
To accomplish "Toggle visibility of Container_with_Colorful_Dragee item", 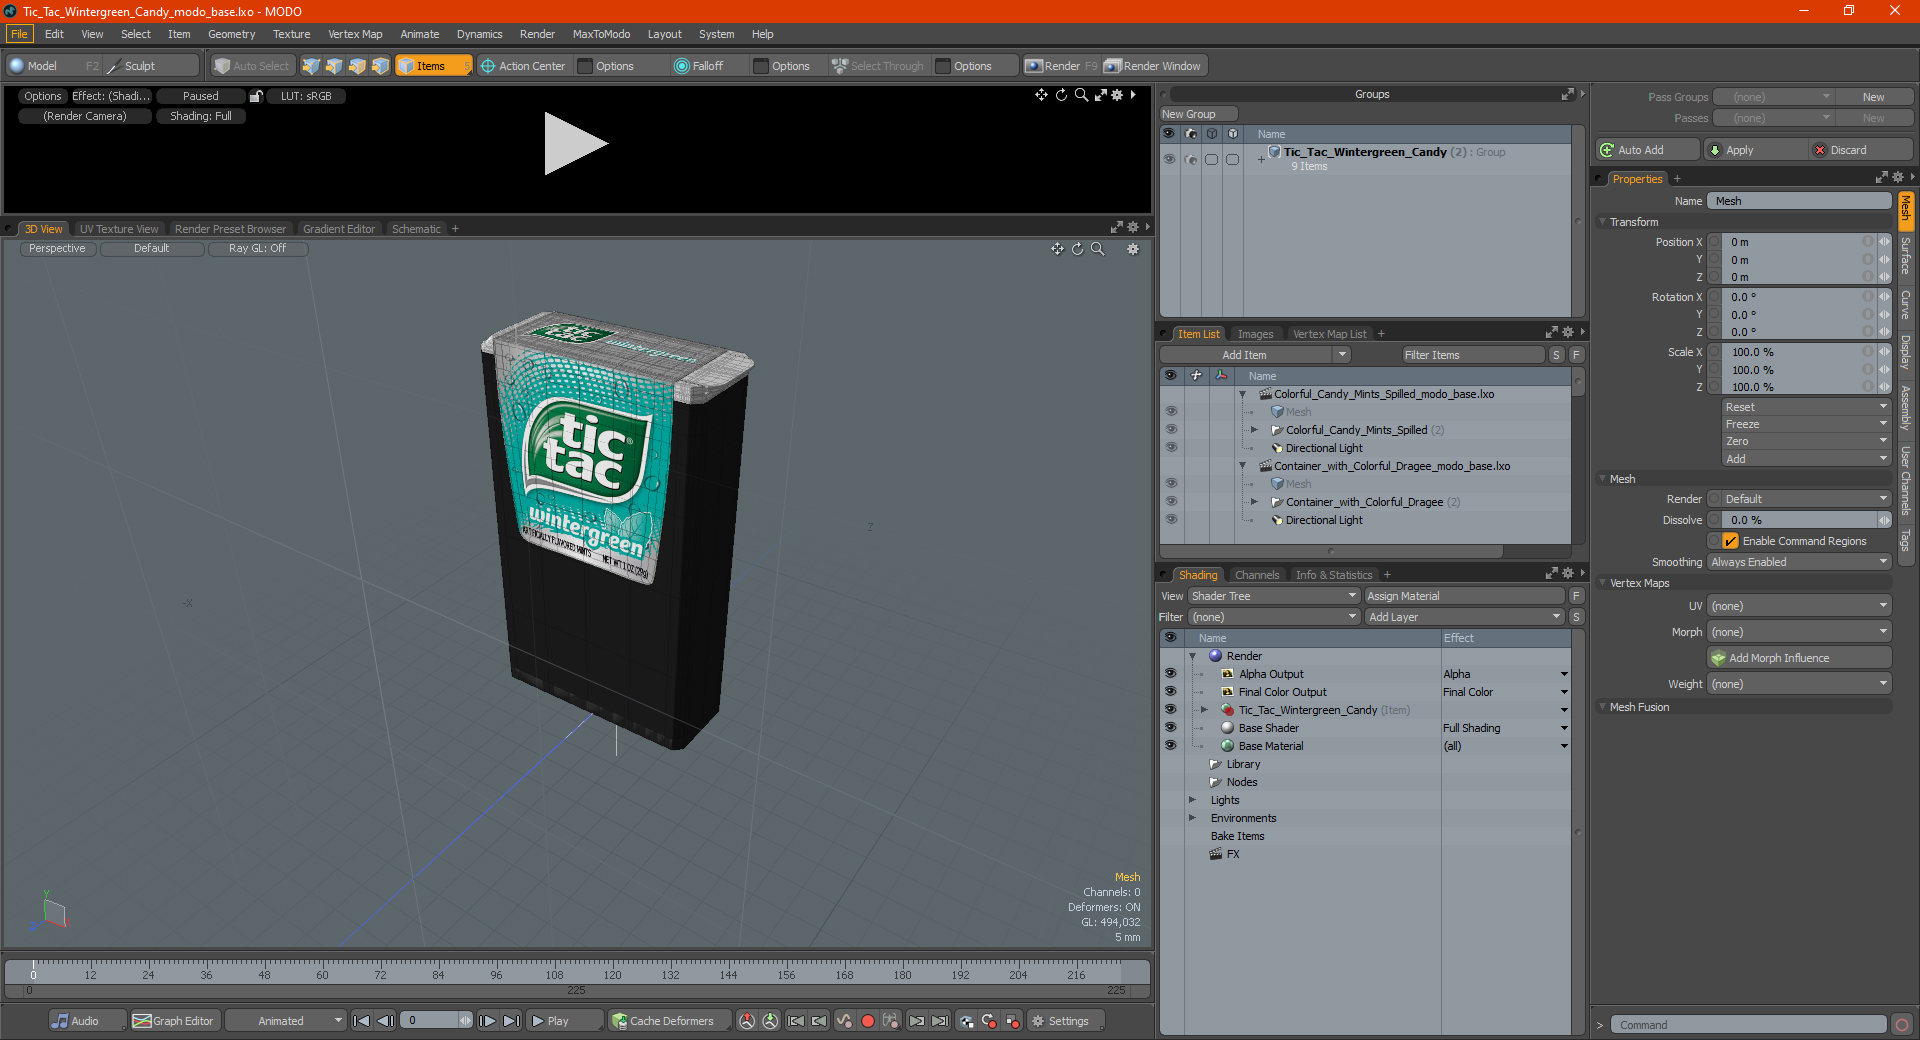I will (1171, 502).
